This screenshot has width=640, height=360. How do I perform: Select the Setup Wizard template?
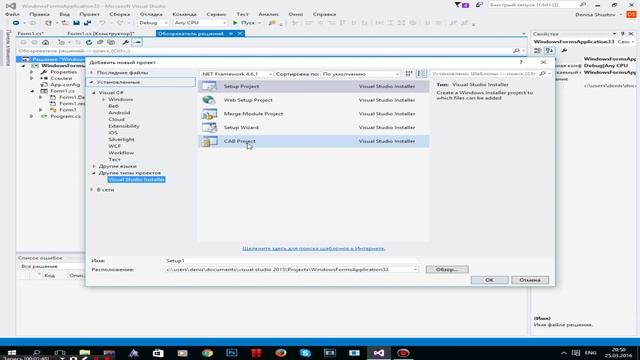[x=313, y=127]
